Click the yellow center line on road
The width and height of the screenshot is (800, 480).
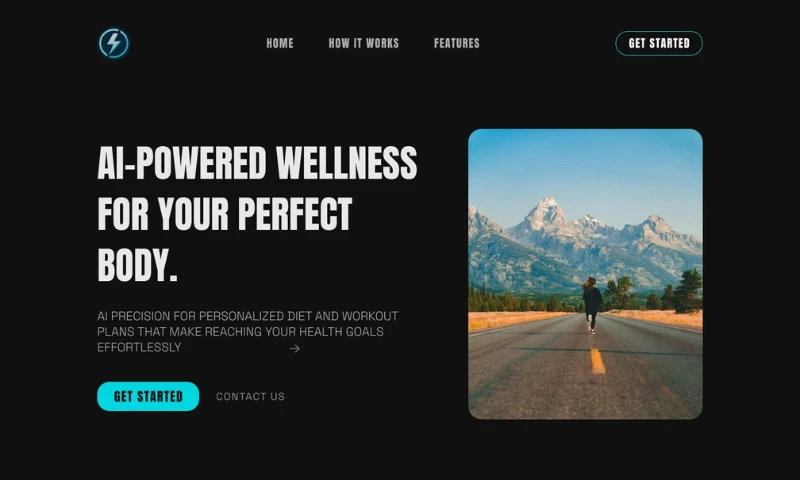click(597, 361)
